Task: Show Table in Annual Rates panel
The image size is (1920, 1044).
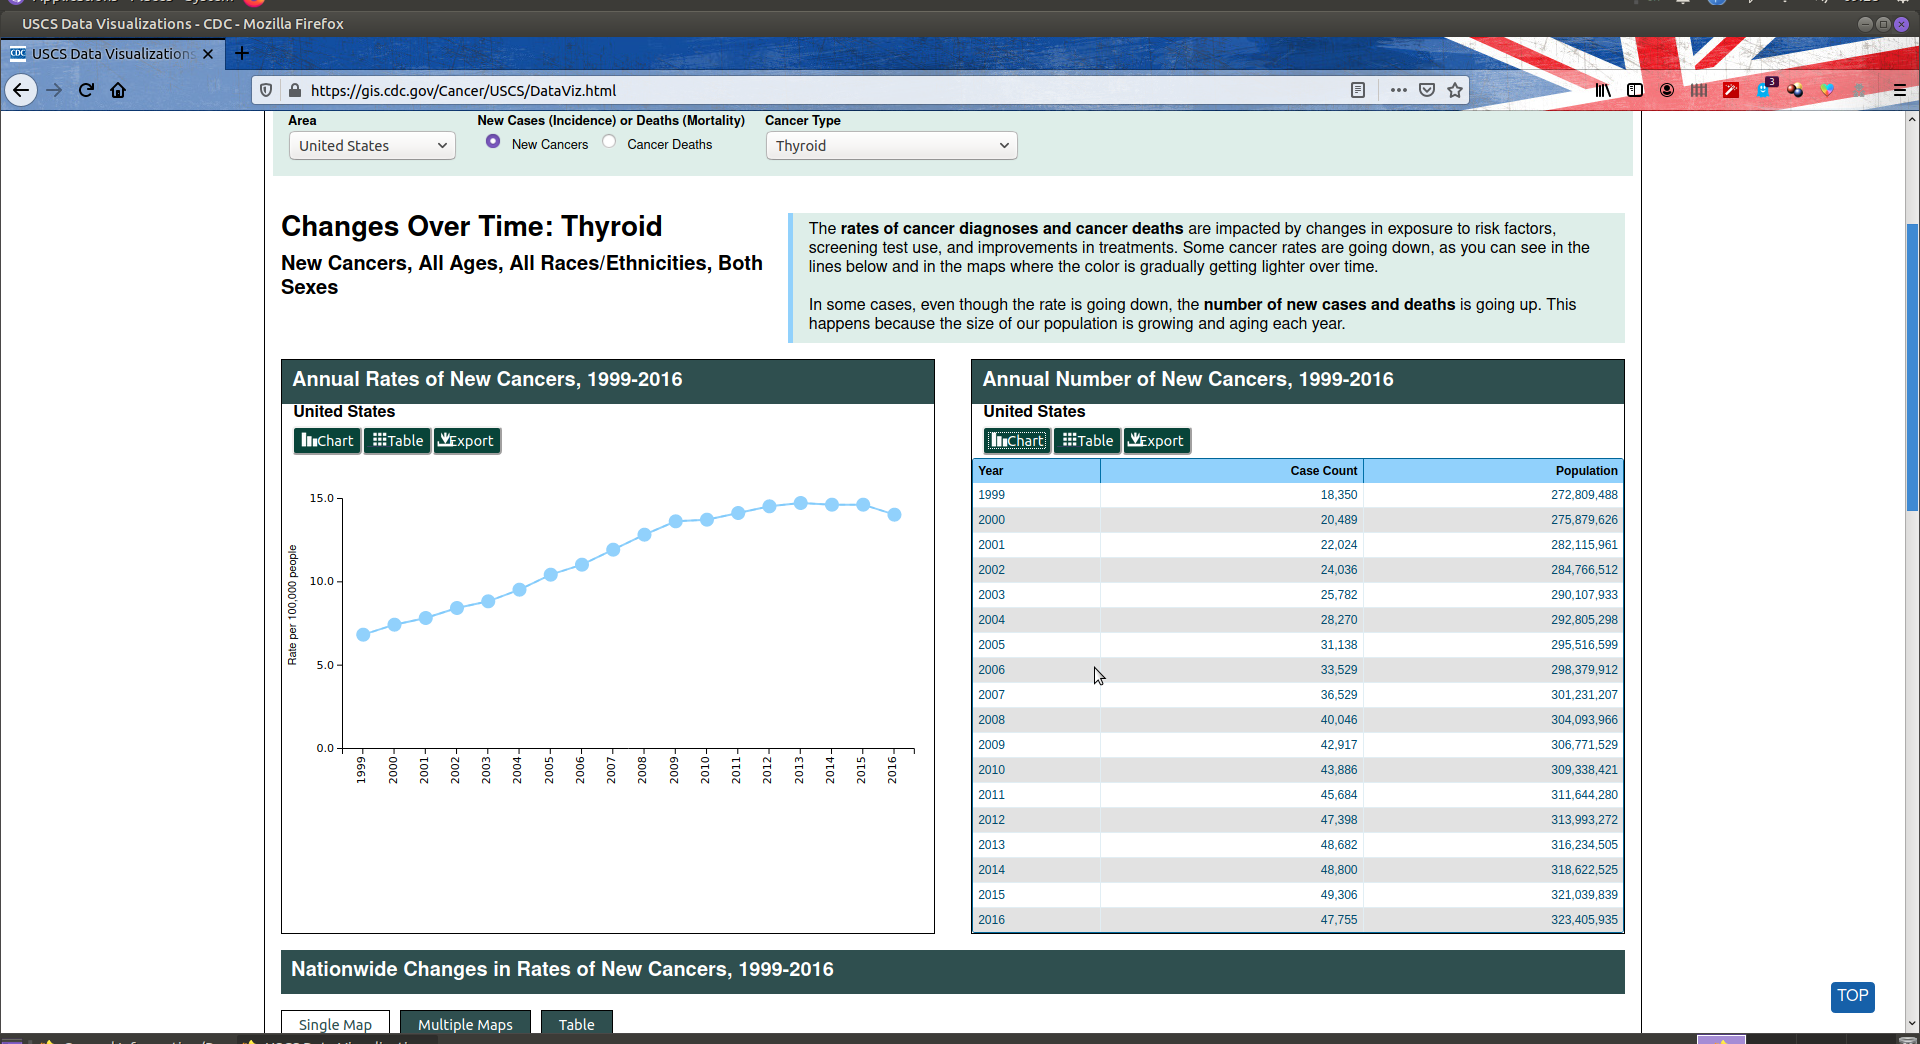Action: click(x=397, y=441)
